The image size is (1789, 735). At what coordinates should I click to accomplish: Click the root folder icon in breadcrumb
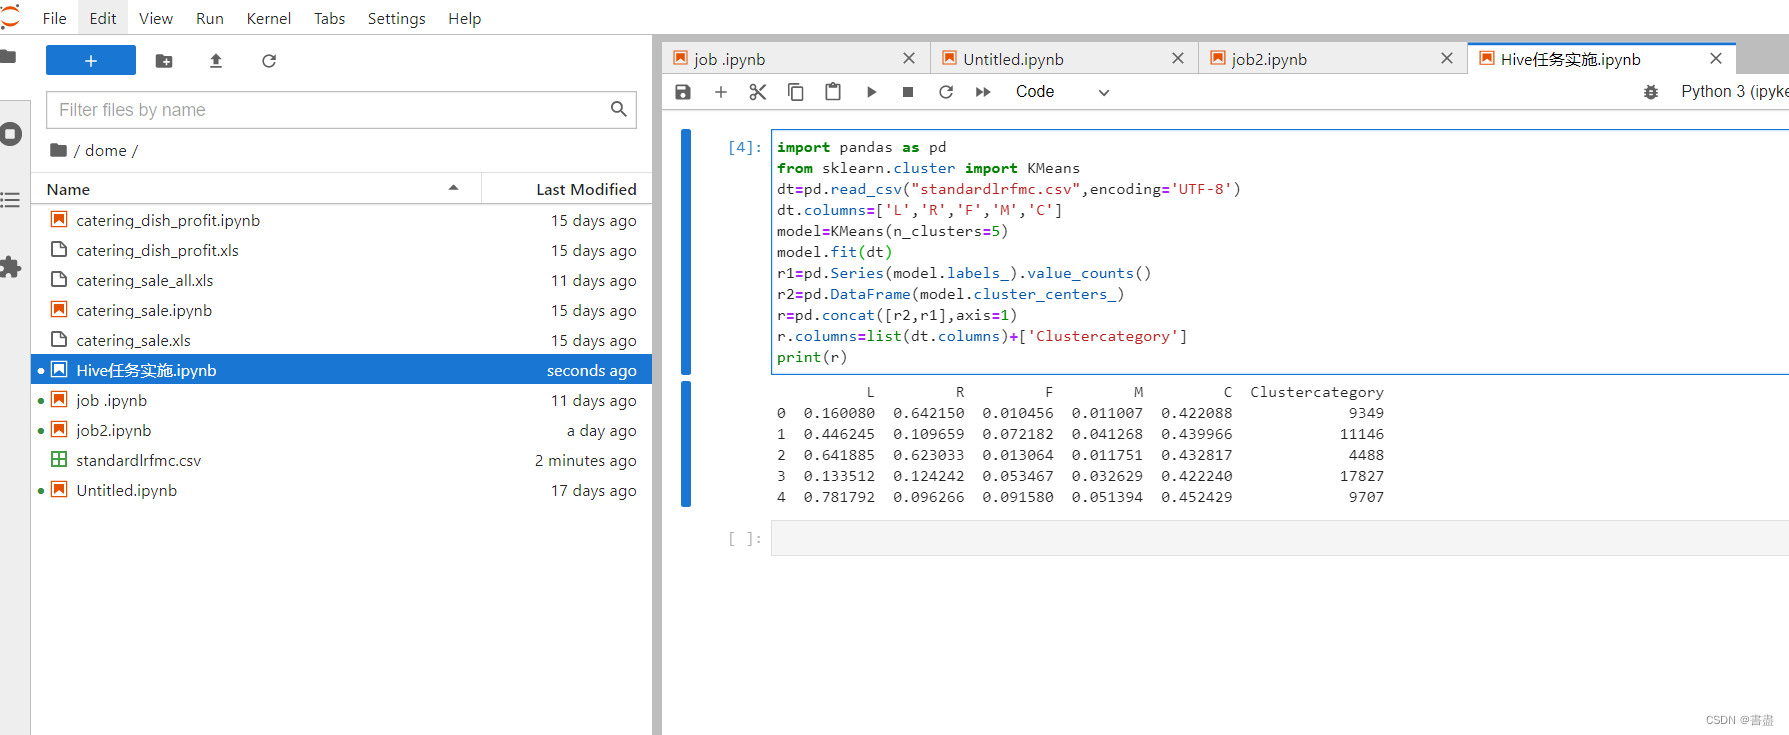click(58, 150)
